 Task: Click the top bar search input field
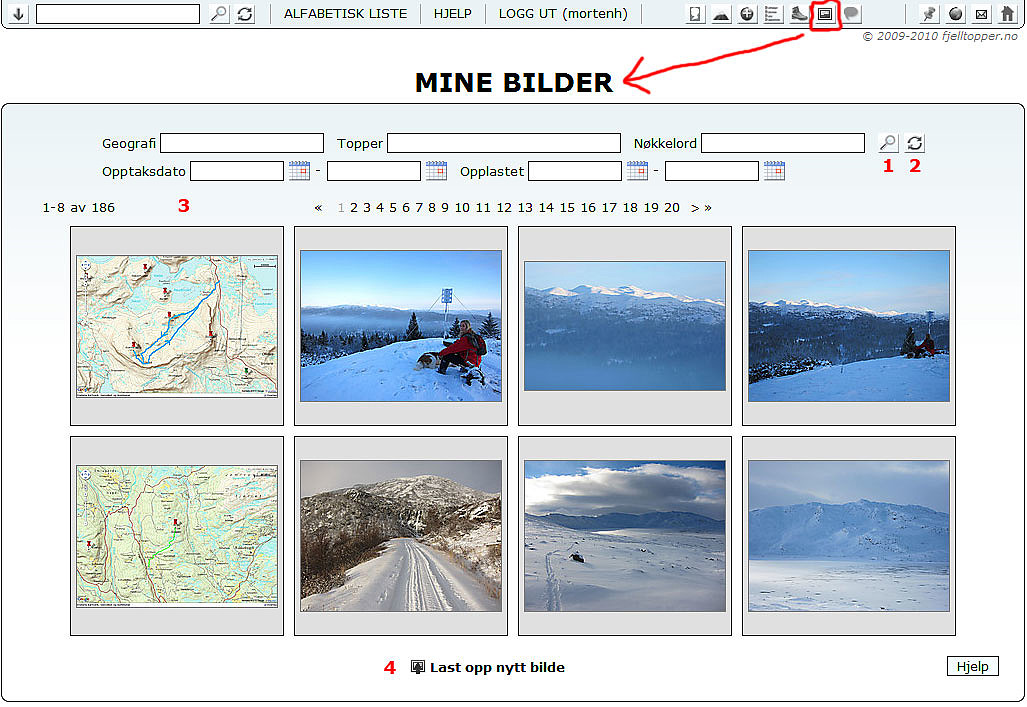[118, 14]
